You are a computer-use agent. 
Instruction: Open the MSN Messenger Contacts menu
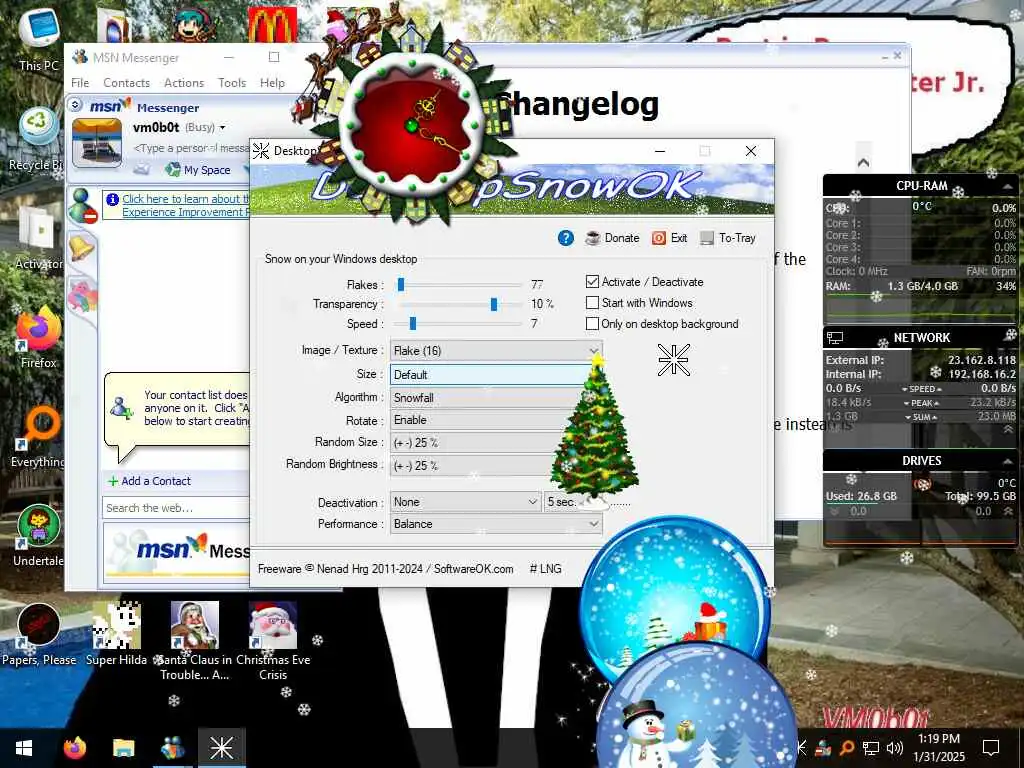coord(127,83)
